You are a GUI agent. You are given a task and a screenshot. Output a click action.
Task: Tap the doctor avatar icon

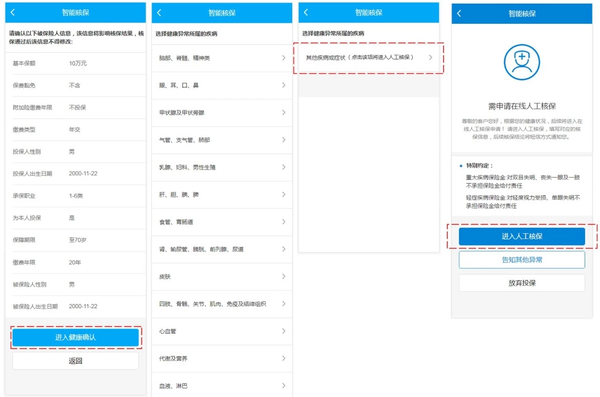point(522,62)
